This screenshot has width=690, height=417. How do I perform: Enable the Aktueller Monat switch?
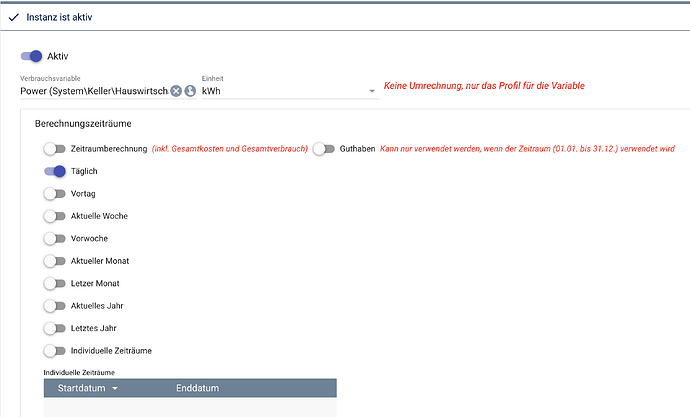[x=55, y=261]
